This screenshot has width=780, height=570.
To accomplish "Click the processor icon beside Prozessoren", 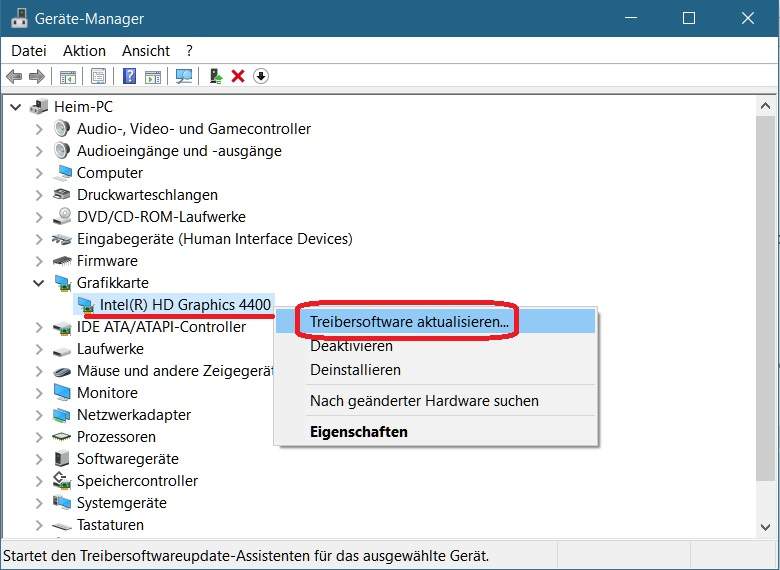I will [62, 437].
